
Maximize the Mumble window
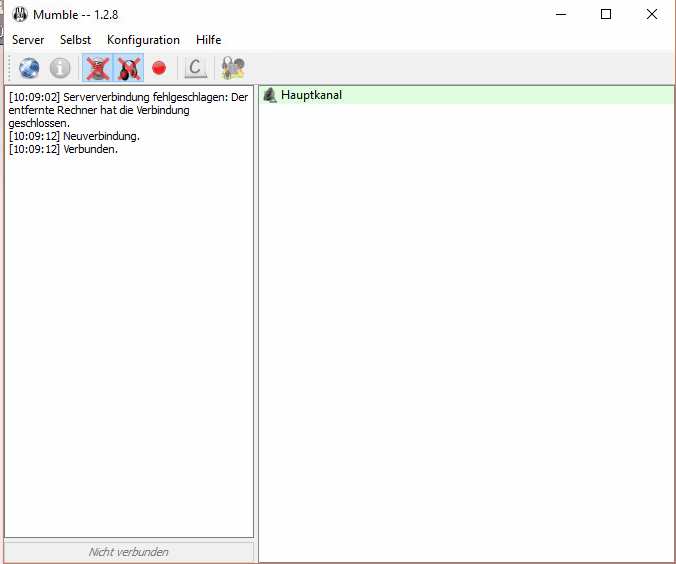[x=606, y=15]
